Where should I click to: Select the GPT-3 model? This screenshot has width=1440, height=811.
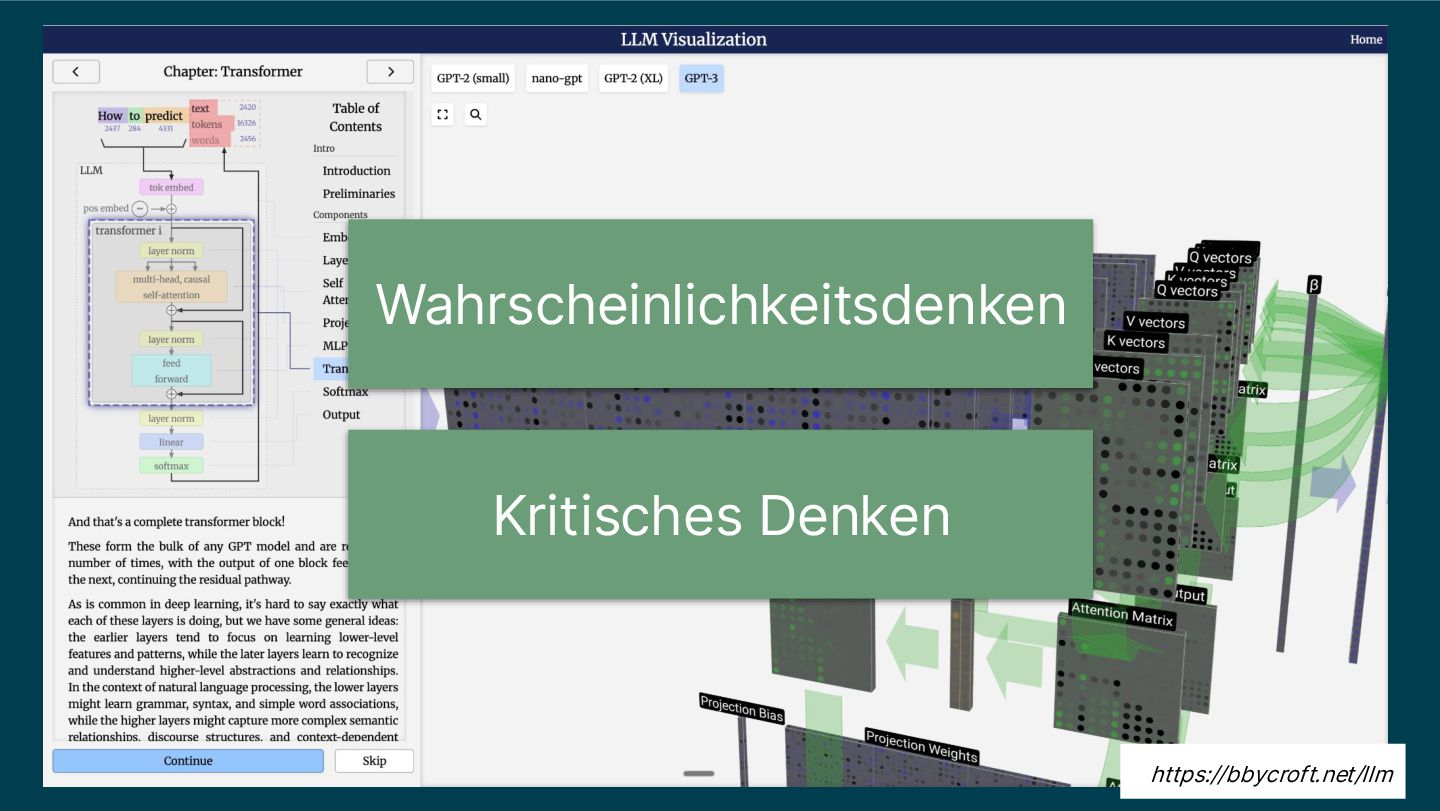[x=701, y=78]
